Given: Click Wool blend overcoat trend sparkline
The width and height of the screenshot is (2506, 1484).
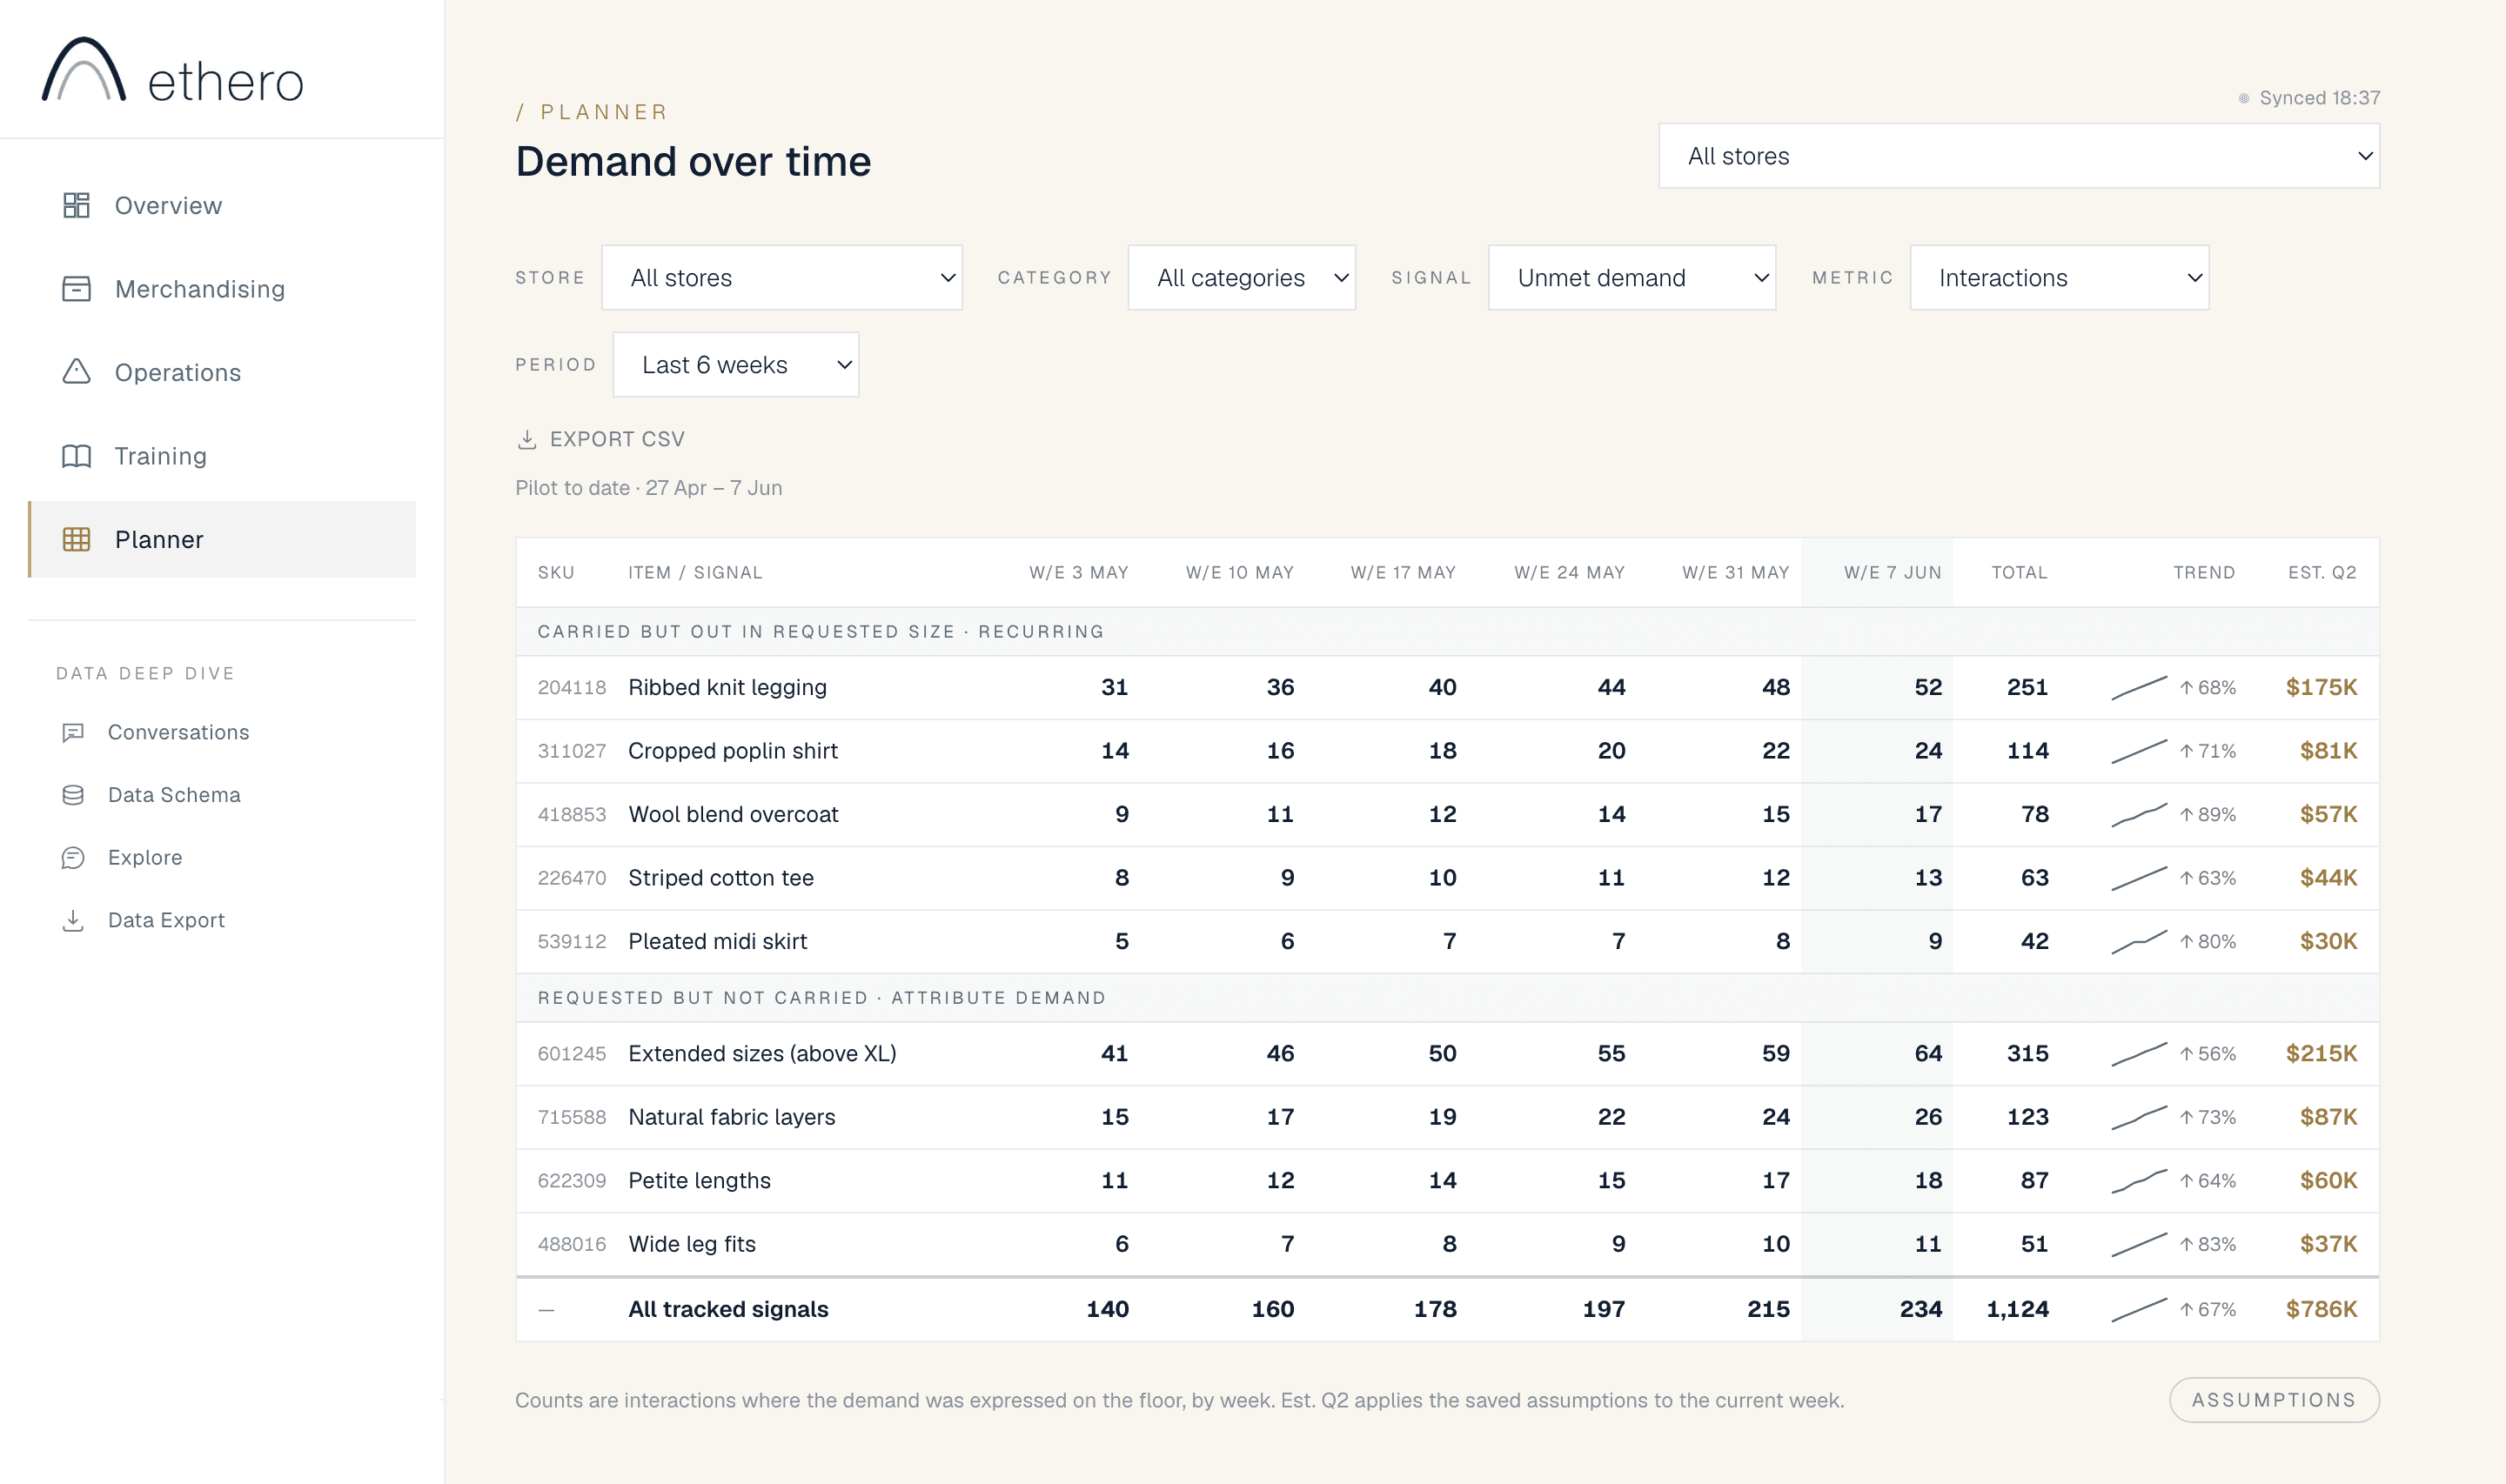Looking at the screenshot, I should coord(2139,815).
